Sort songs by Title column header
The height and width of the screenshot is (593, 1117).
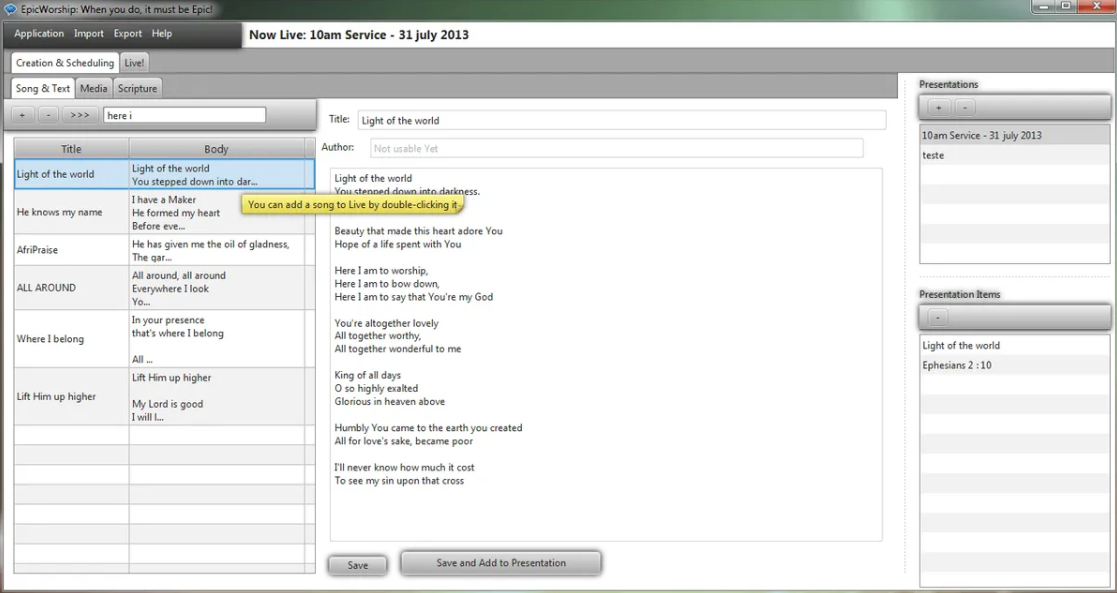(71, 149)
